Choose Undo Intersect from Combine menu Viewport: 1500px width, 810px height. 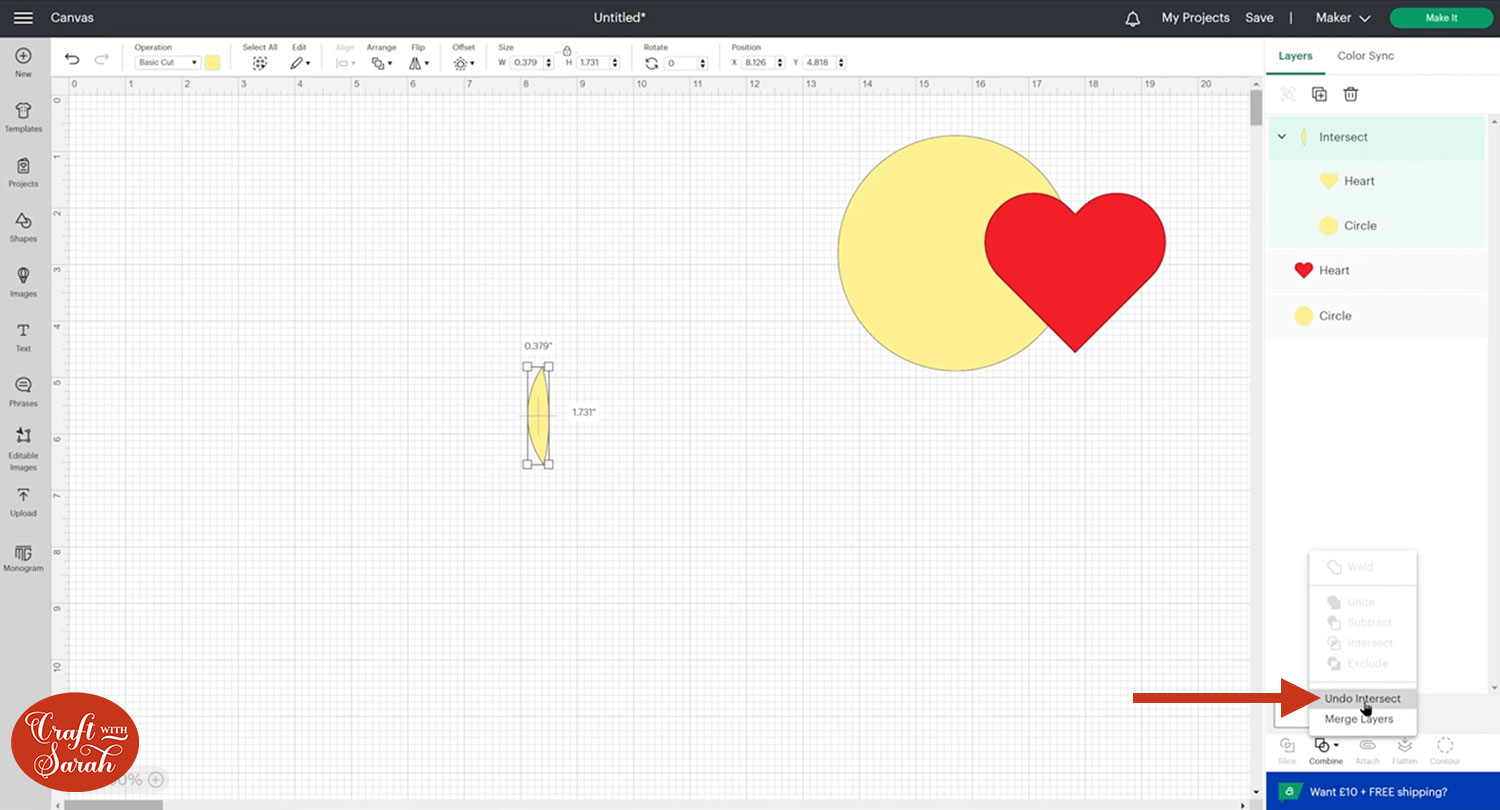[1362, 698]
